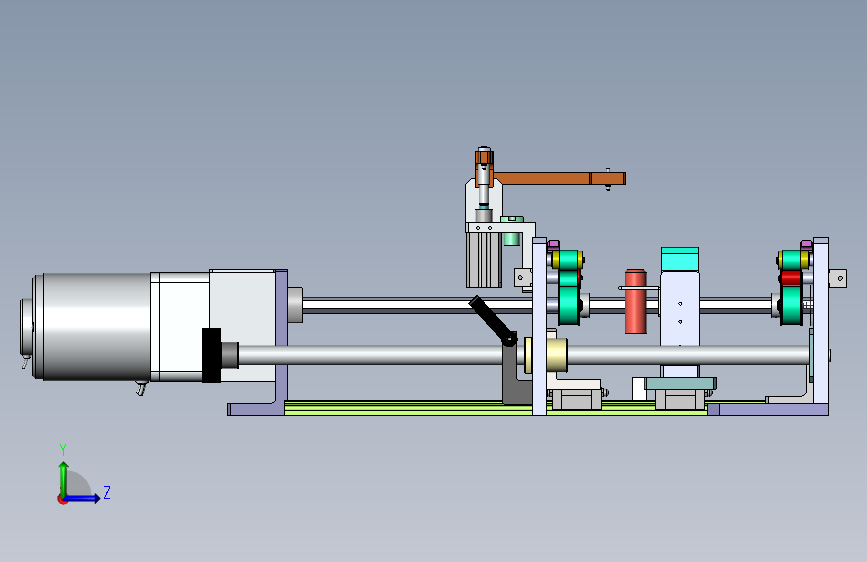Select the thin upper guide shaft
Viewport: 867px width, 562px height.
tap(415, 305)
